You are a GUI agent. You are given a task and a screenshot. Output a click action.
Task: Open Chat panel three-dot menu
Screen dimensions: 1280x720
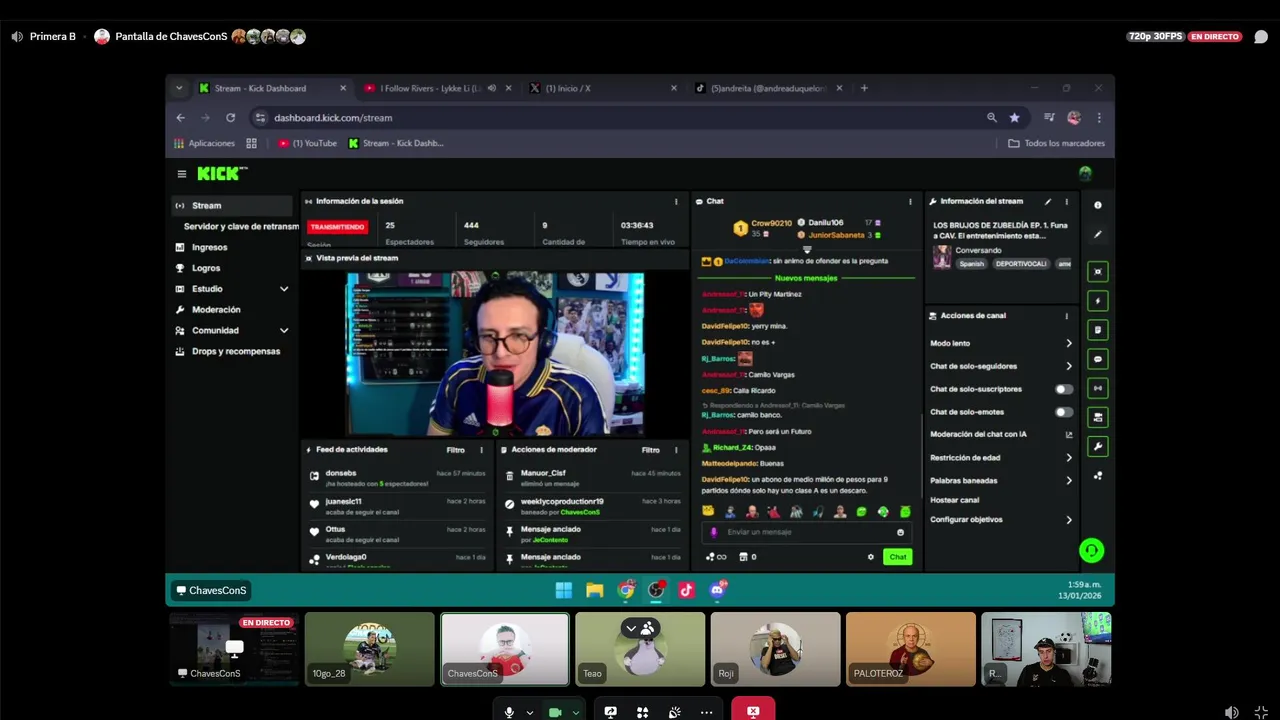tap(910, 201)
